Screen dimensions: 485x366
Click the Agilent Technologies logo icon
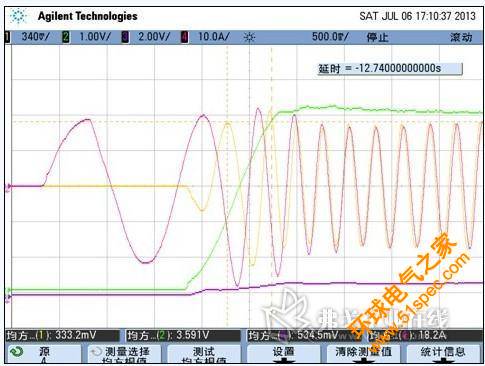coord(18,16)
